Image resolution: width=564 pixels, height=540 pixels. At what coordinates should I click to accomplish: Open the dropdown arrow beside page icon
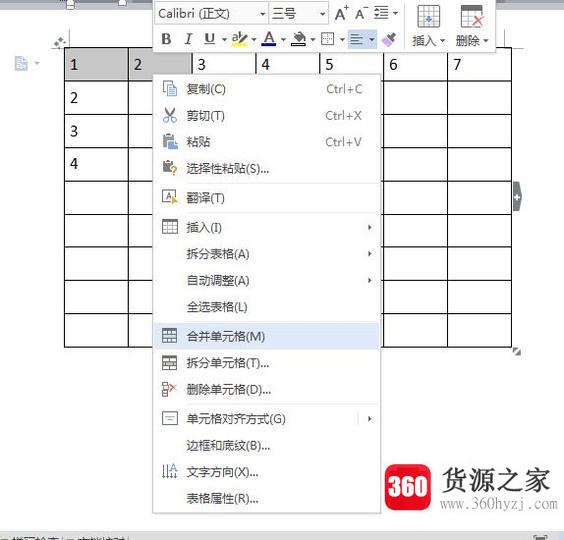pos(36,64)
